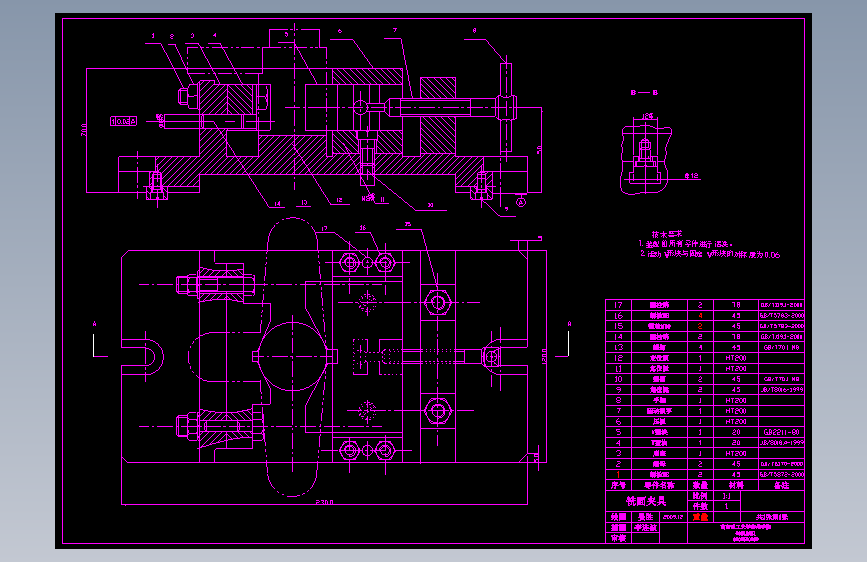This screenshot has width=867, height=562.
Task: Click the GB2211-80 standard cell
Action: [781, 432]
